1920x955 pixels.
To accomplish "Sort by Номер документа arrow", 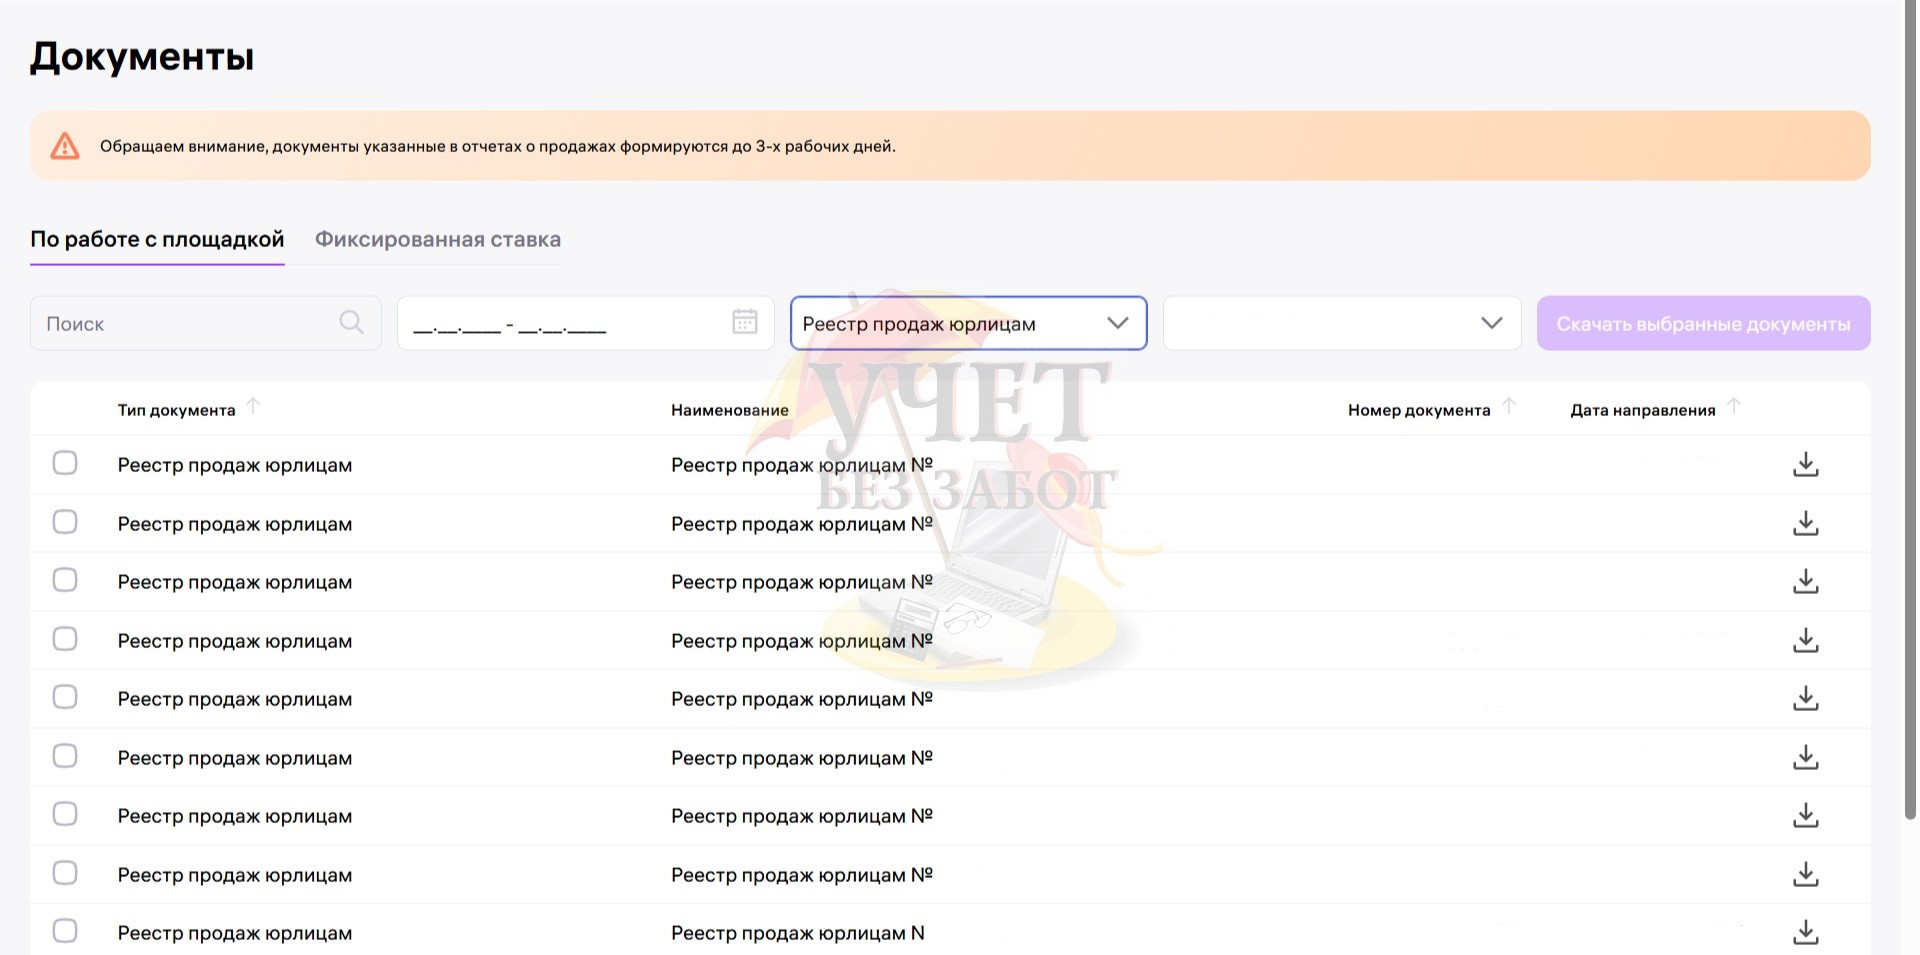I will (1509, 406).
